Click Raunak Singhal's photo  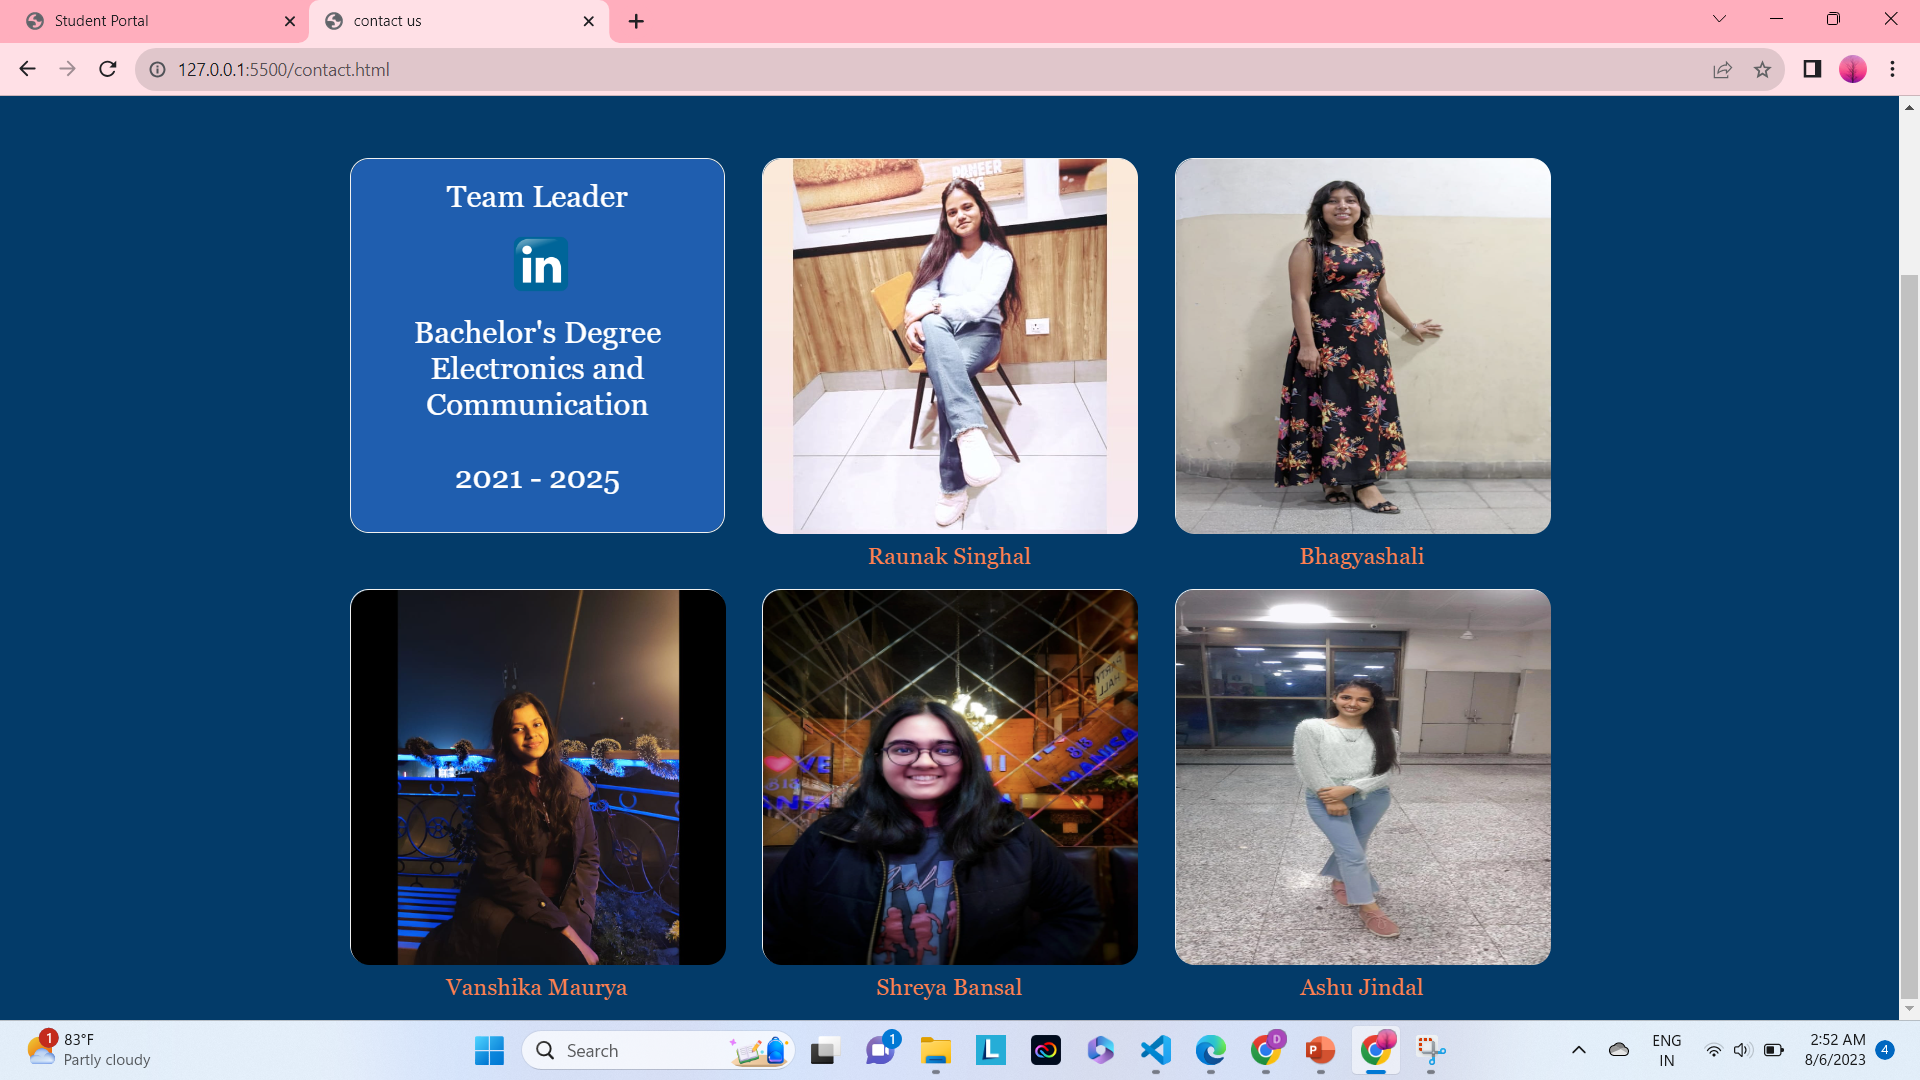(949, 345)
